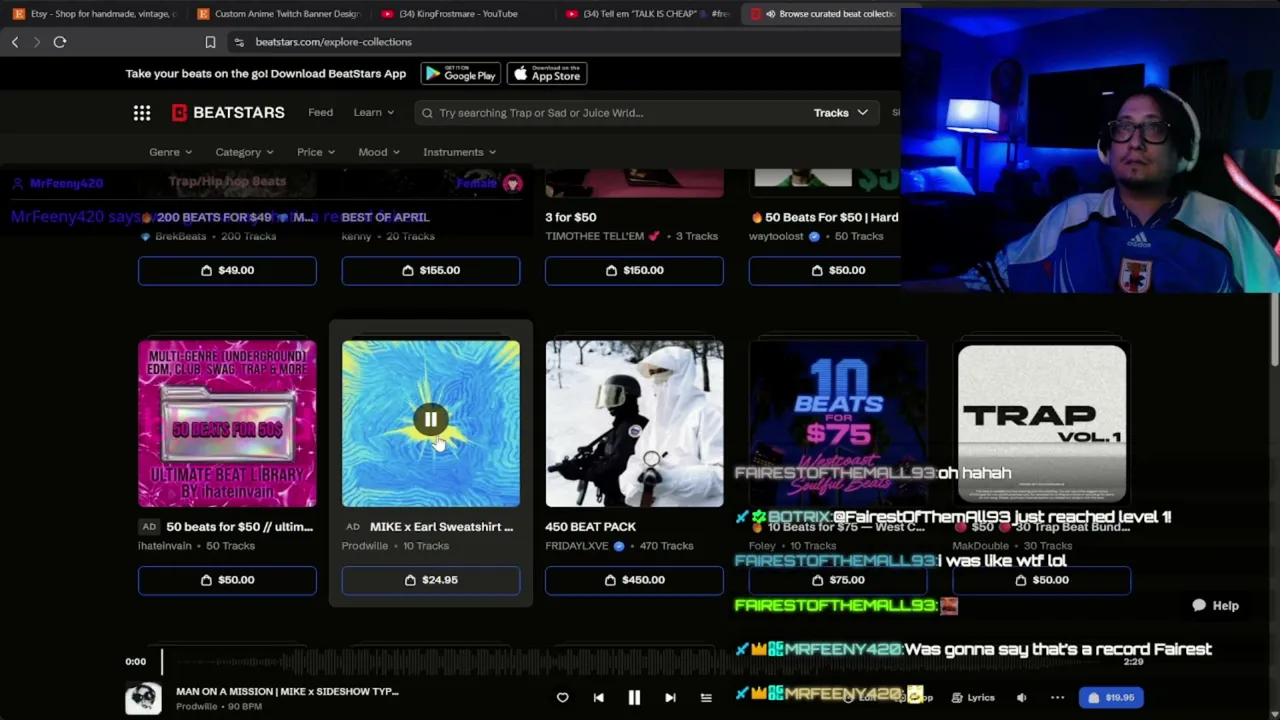Seek in the player waveform timeline
1280x720 pixels.
(640, 662)
